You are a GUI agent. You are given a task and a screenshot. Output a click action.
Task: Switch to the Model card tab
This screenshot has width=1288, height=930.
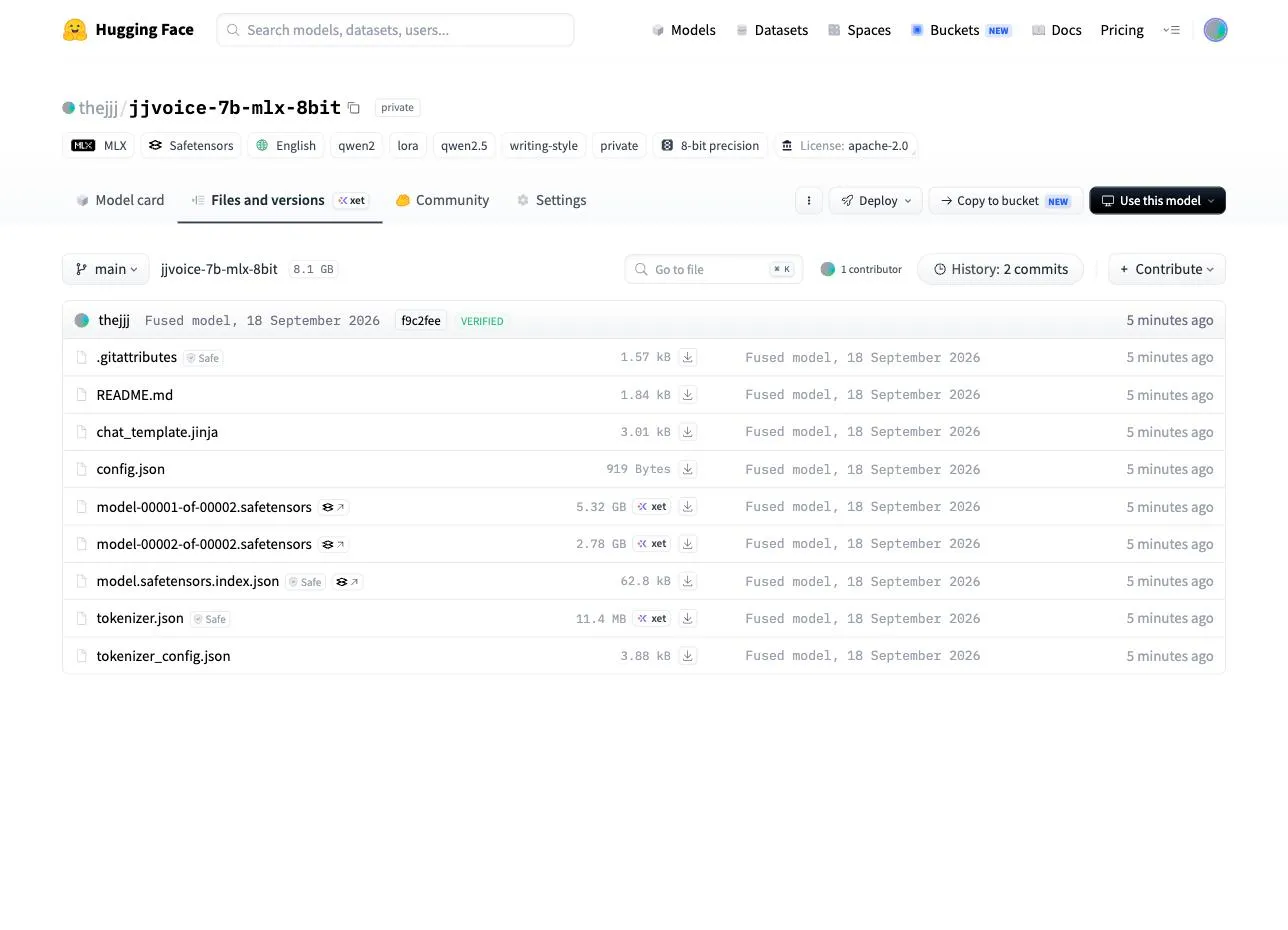pos(120,200)
